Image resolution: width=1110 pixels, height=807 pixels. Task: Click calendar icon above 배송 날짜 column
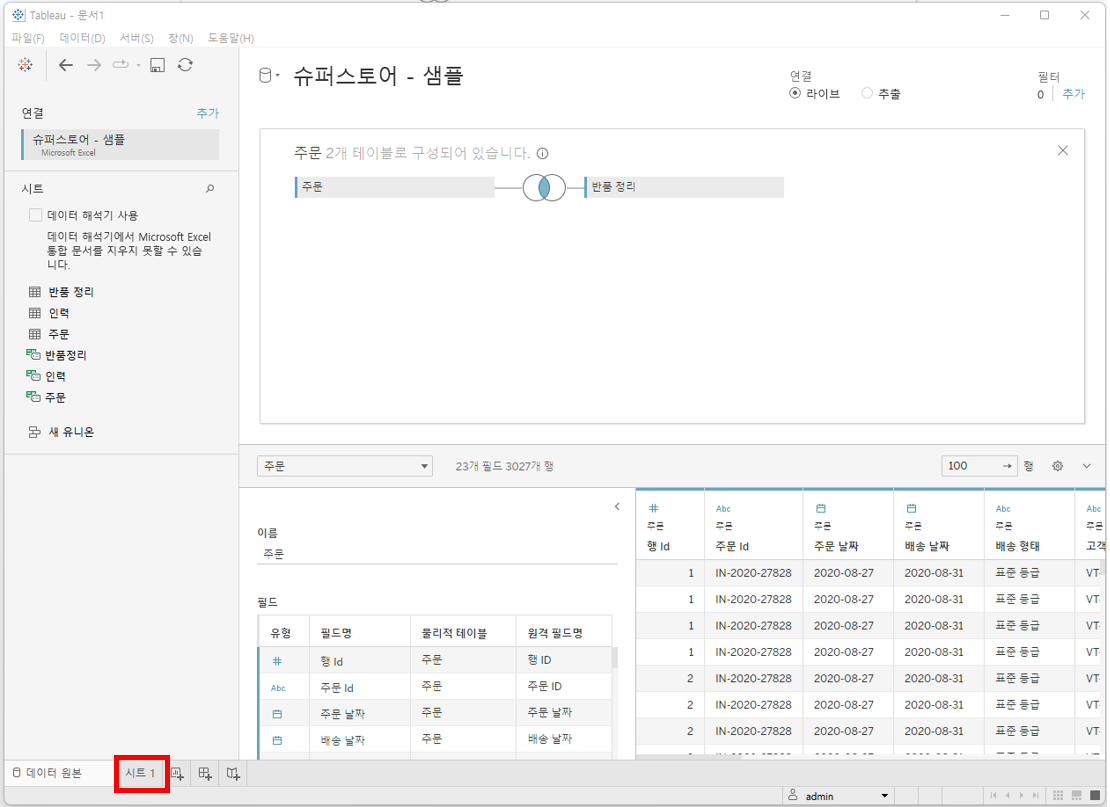(x=911, y=508)
